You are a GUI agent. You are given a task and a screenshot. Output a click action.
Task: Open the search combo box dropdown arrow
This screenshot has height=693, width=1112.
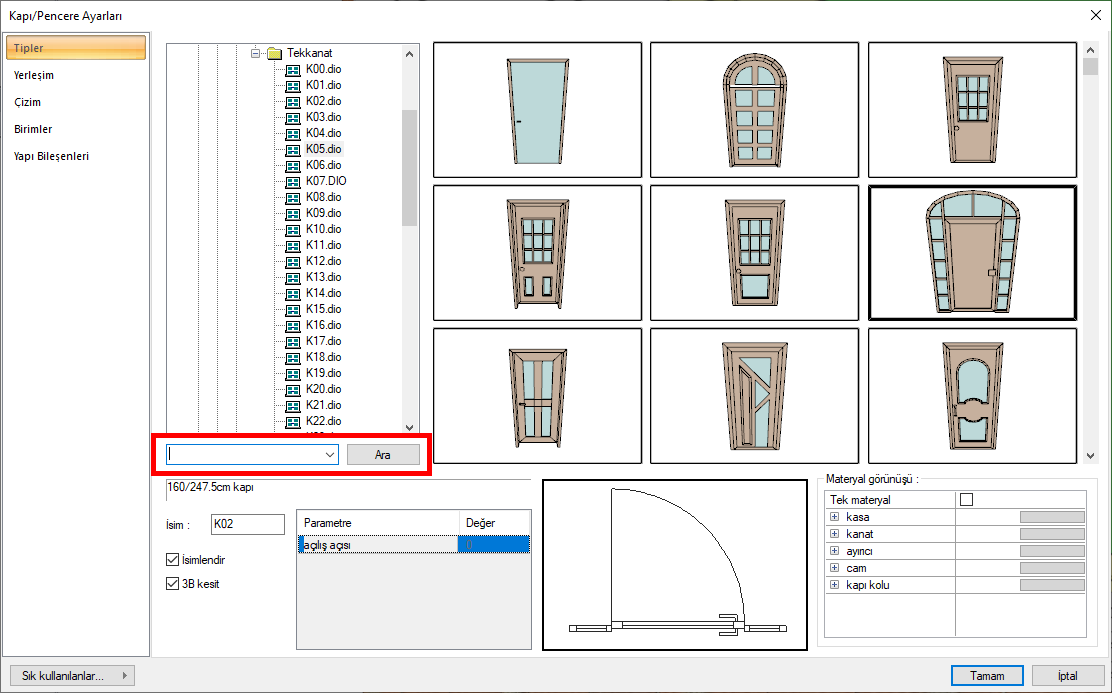click(x=330, y=454)
